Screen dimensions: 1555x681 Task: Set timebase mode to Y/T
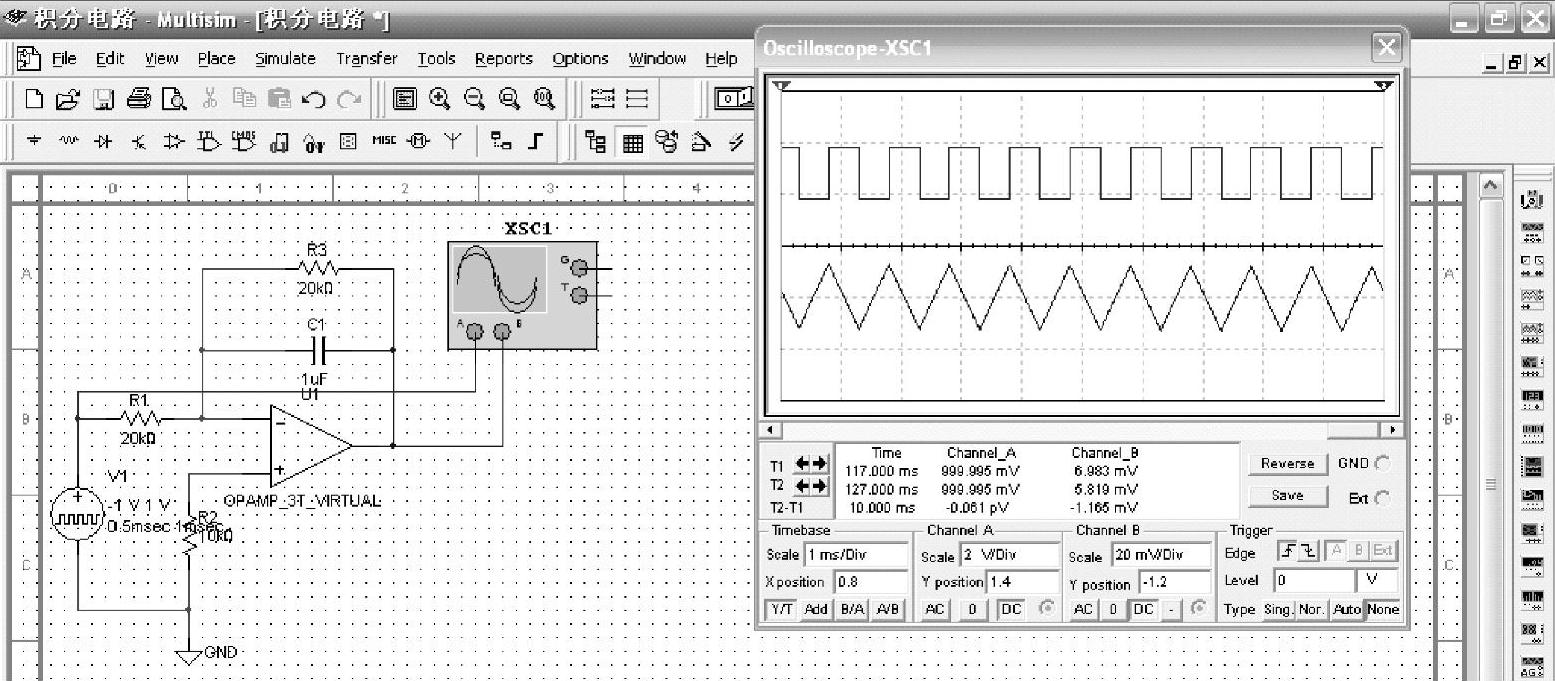pyautogui.click(x=781, y=610)
